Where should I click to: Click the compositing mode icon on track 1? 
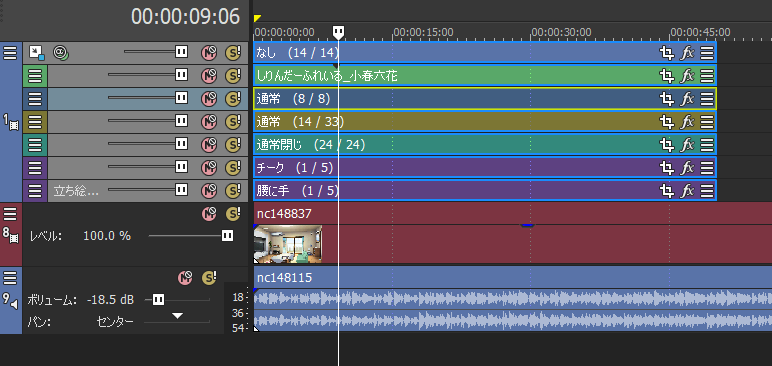pyautogui.click(x=37, y=52)
